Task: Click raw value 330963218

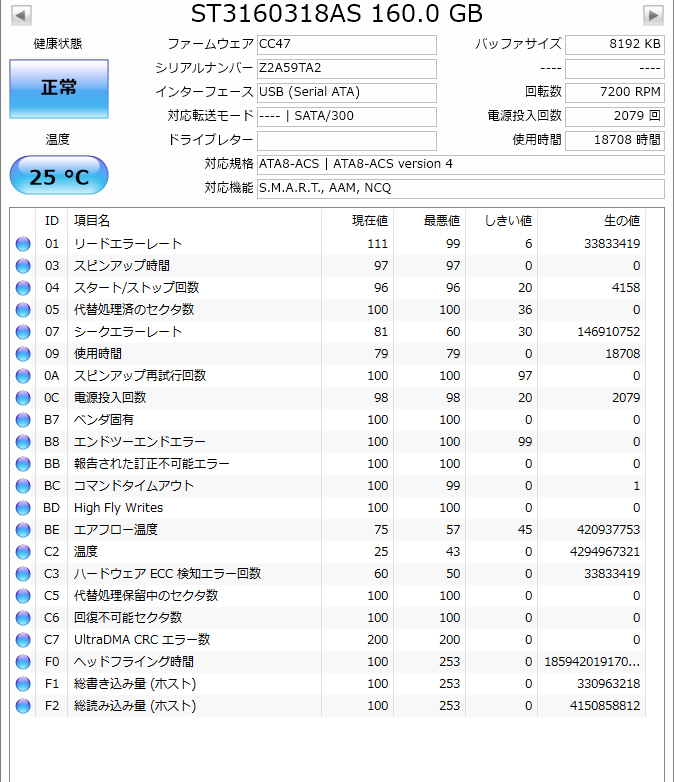Action: pyautogui.click(x=609, y=684)
